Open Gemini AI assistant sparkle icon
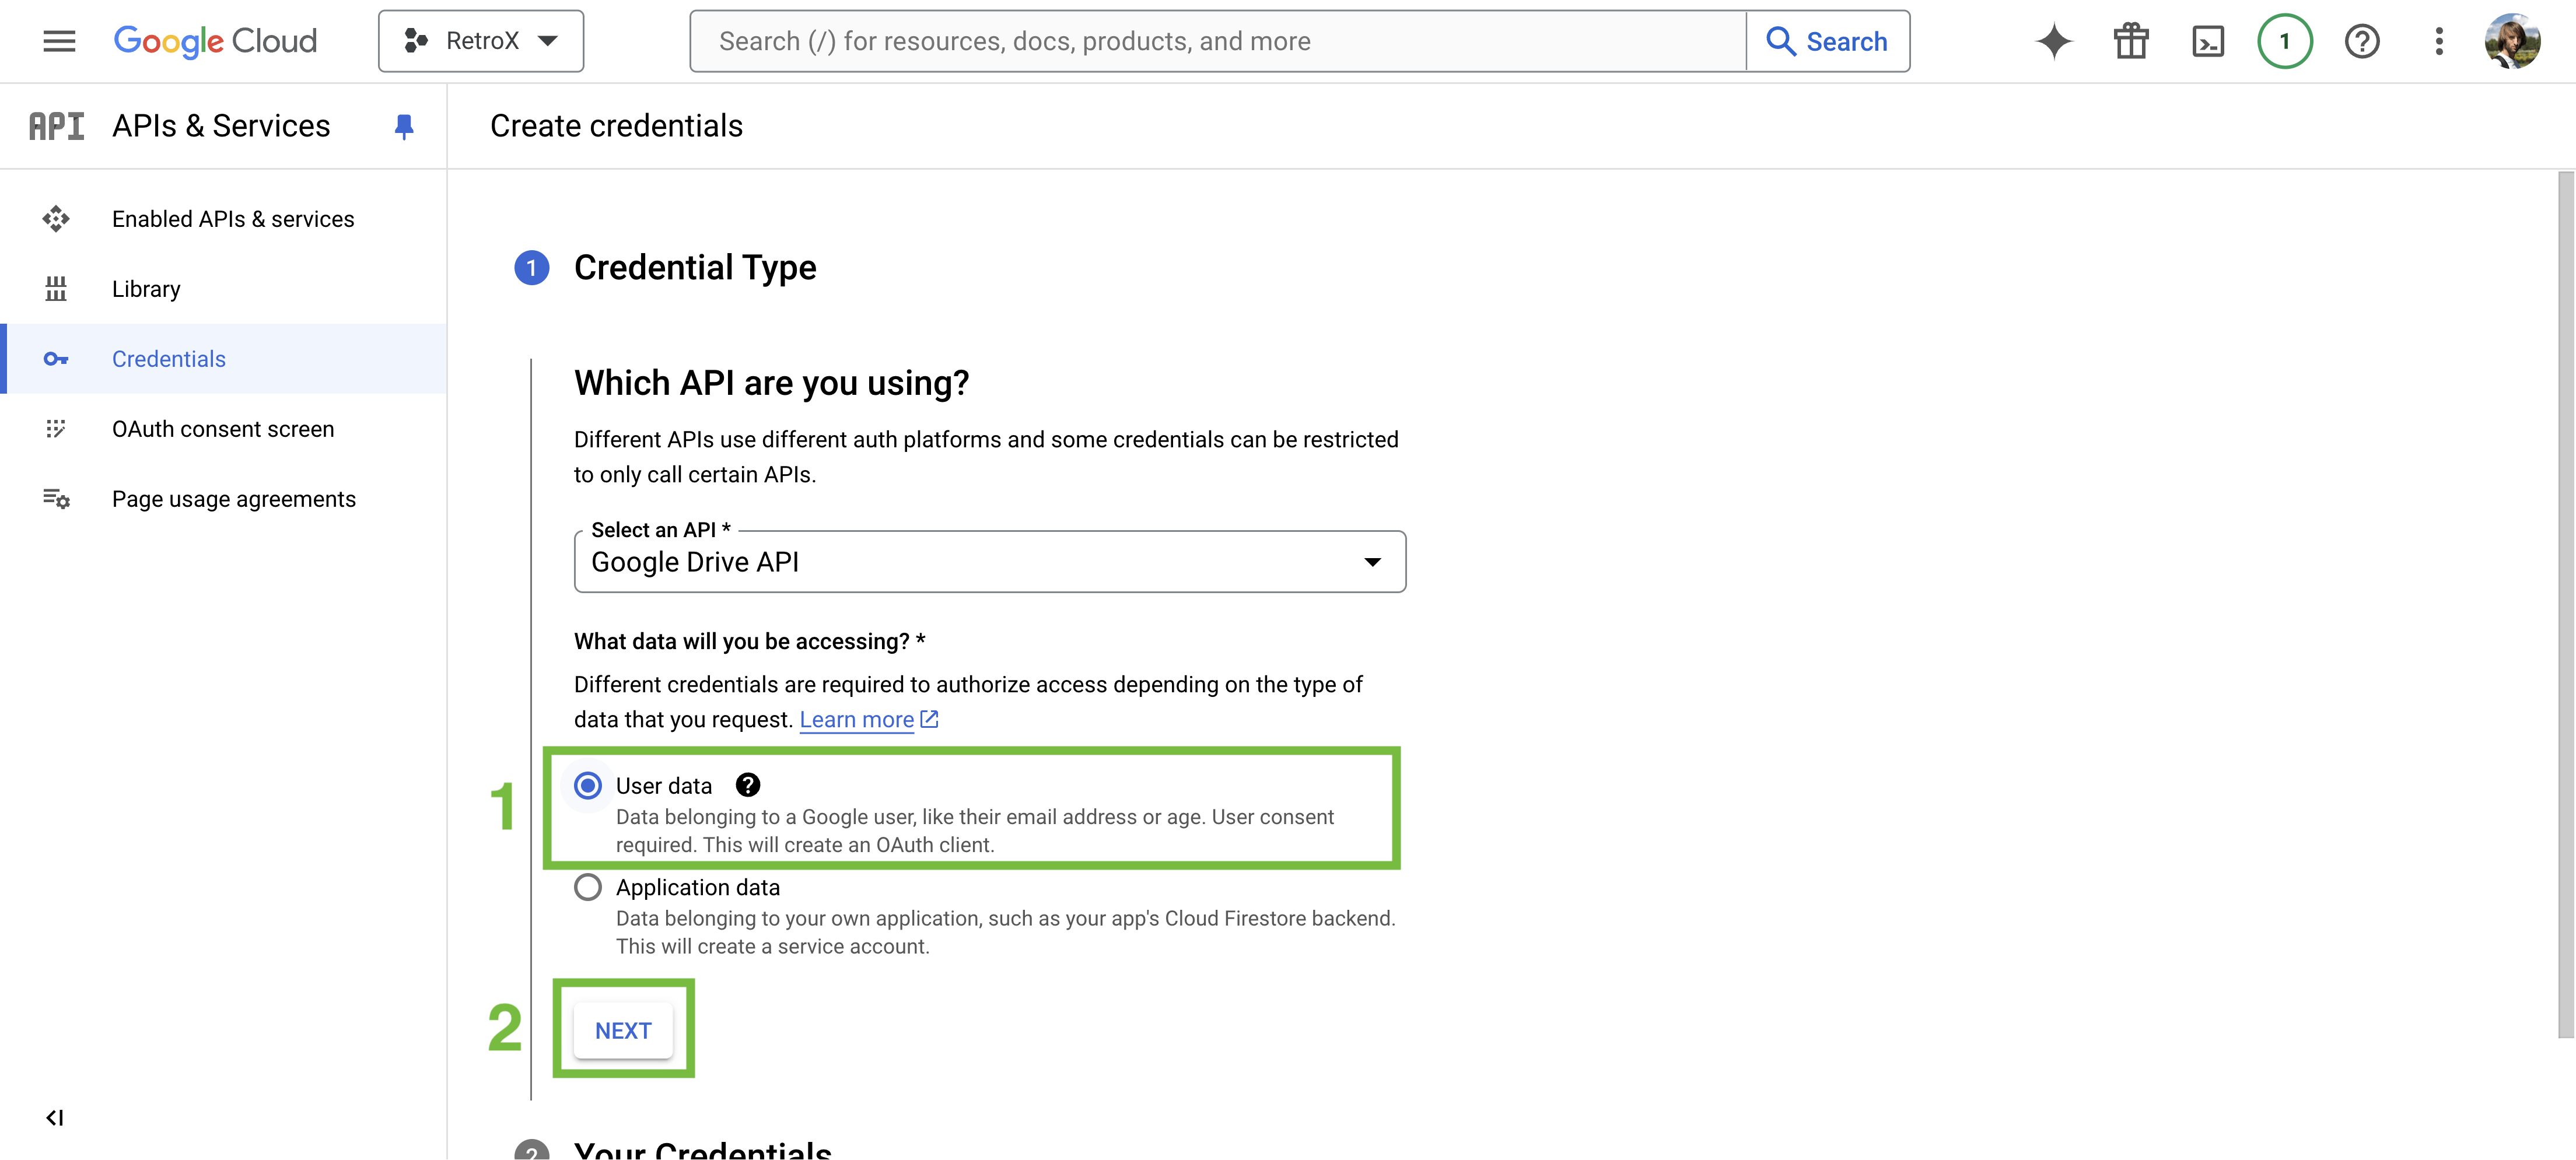The image size is (2576, 1160). click(x=2054, y=41)
